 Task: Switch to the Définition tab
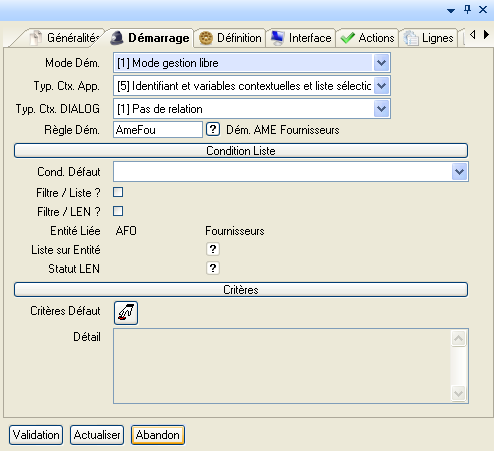coord(230,38)
